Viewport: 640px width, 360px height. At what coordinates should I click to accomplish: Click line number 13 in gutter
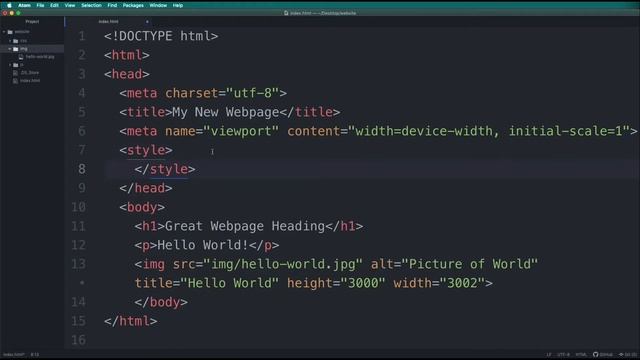(79, 264)
